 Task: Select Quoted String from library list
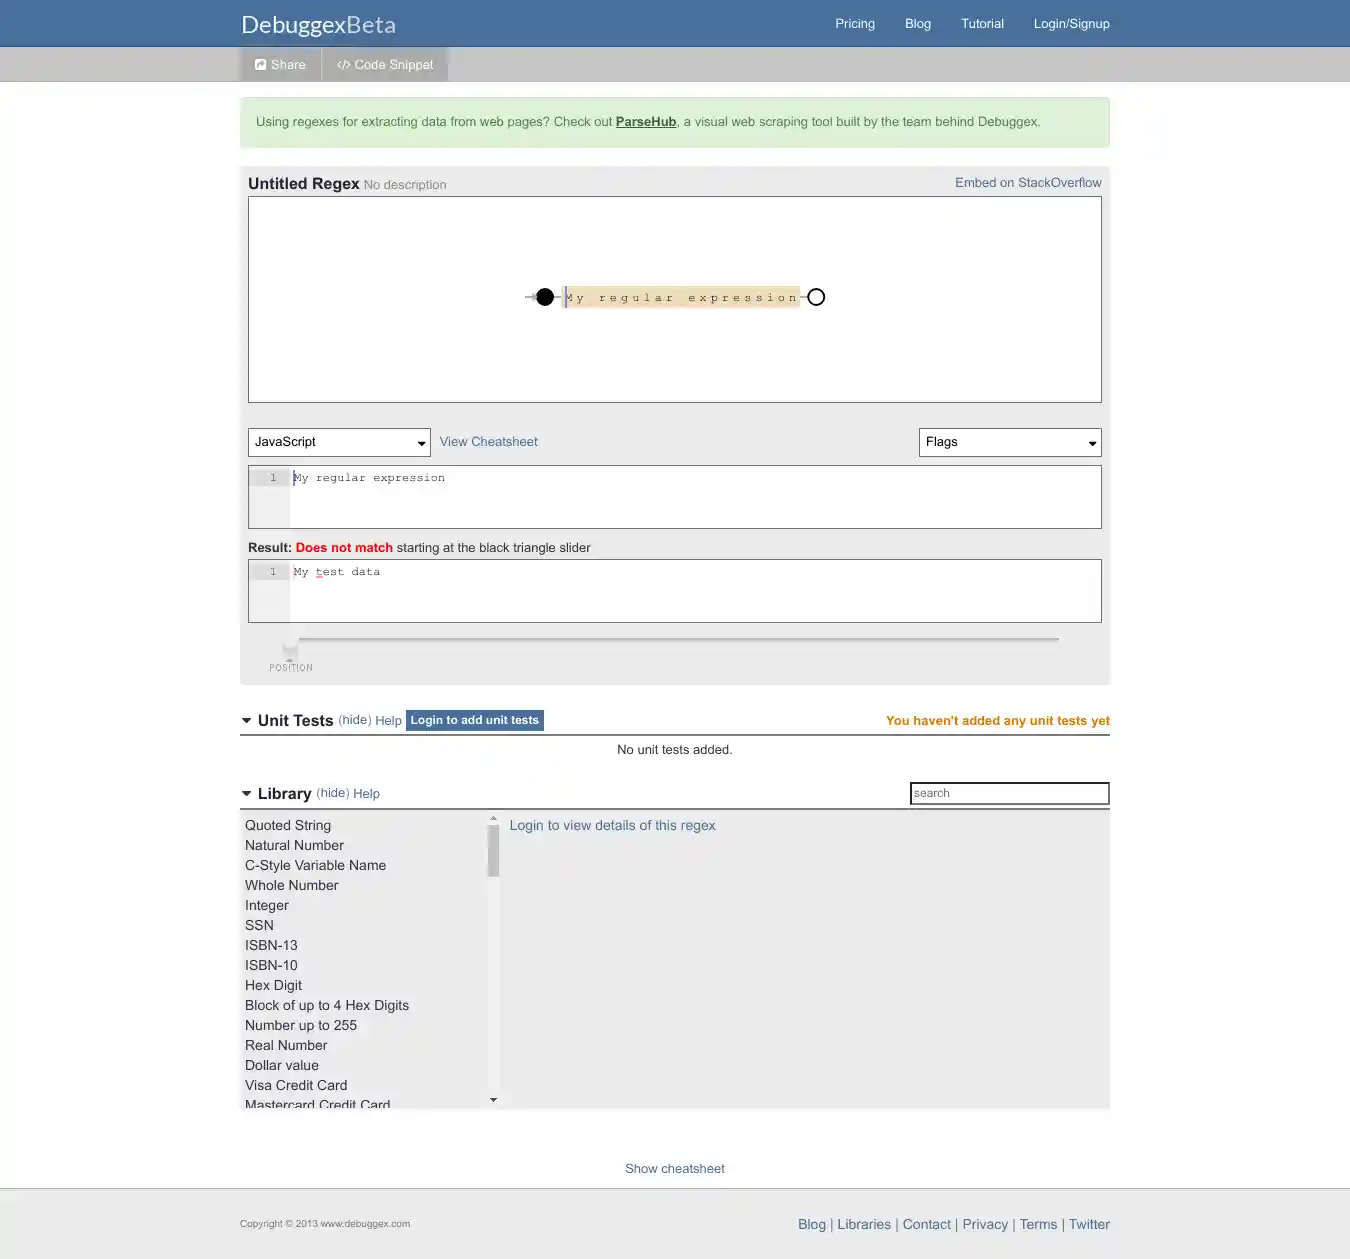tap(288, 825)
